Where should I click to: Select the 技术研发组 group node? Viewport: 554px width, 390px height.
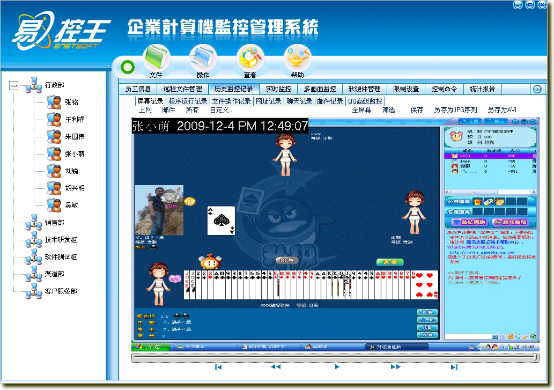[x=61, y=240]
